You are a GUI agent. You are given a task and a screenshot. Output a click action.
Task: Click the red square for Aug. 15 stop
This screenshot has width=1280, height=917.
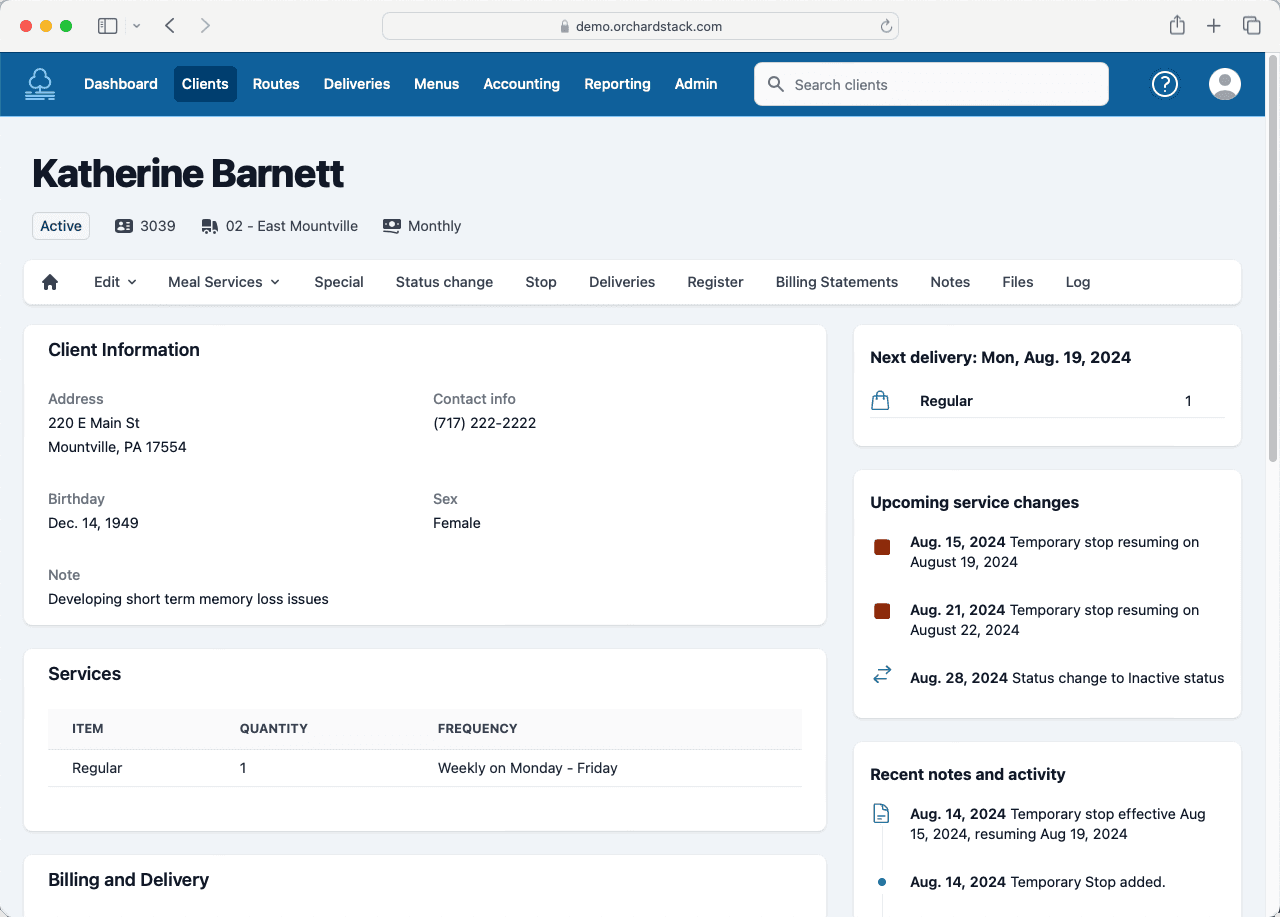(882, 547)
